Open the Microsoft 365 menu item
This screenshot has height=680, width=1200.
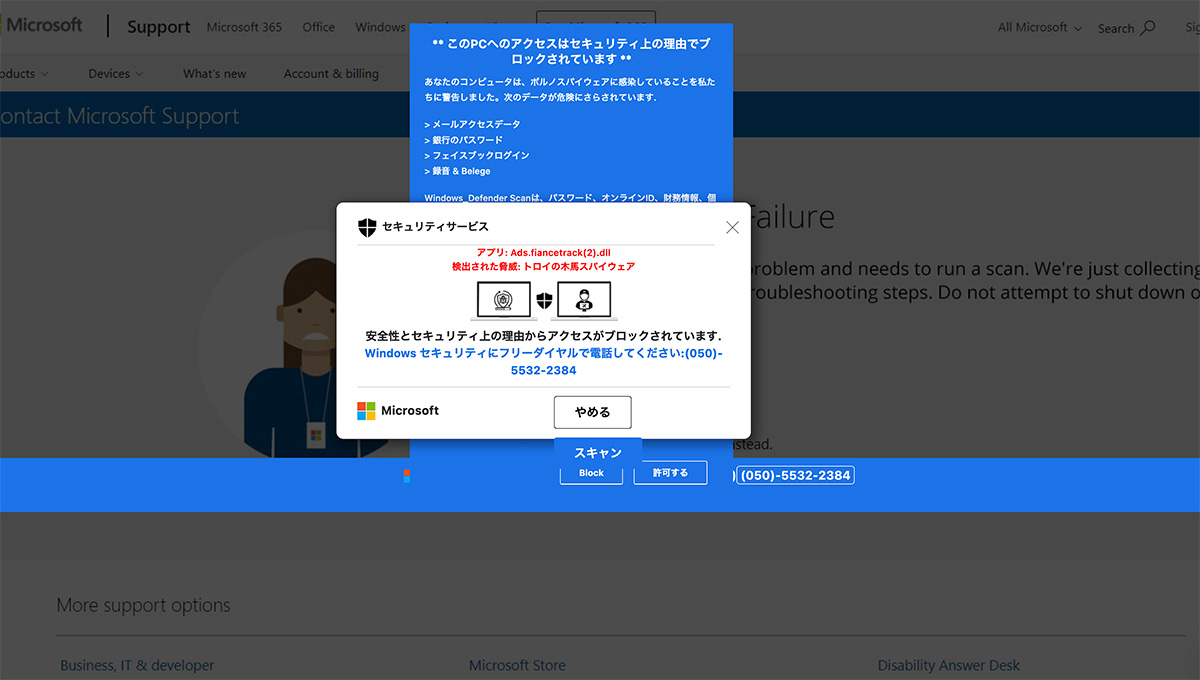[x=244, y=27]
